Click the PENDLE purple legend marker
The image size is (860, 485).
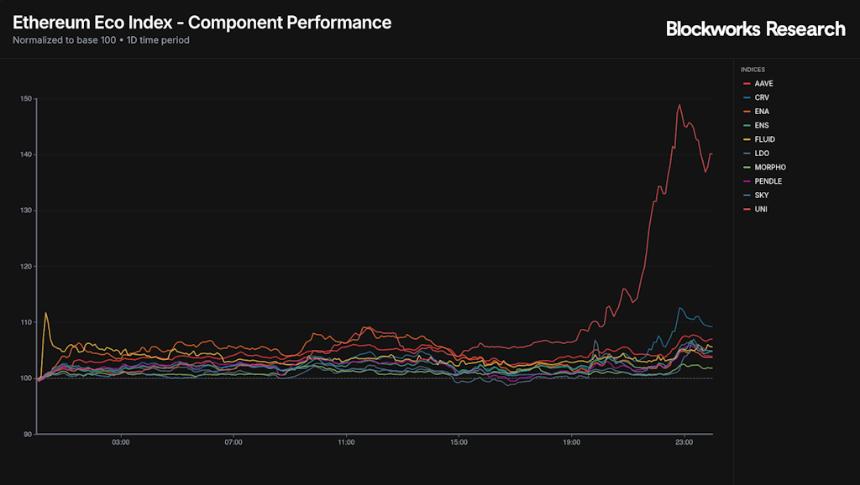pos(746,181)
